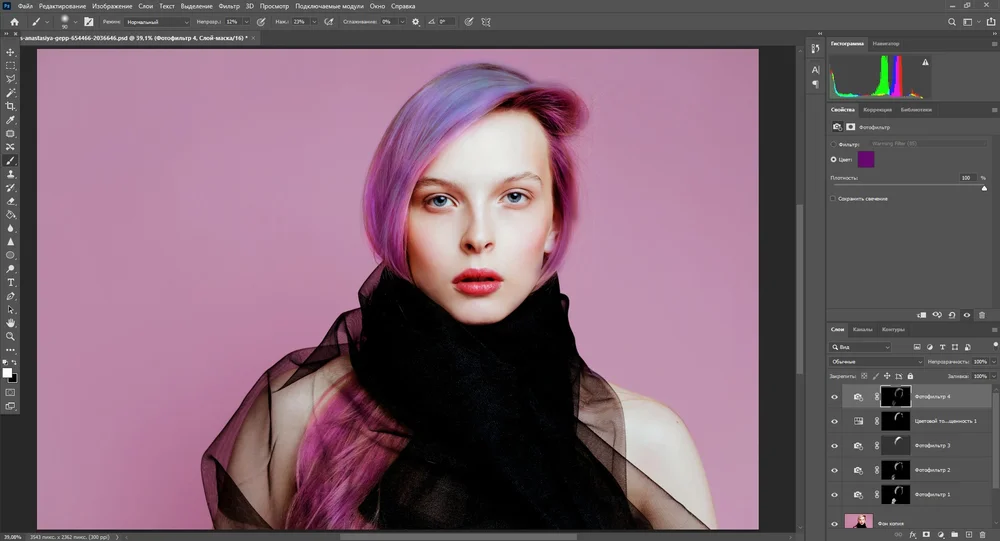Select the Type (T) tool

[11, 283]
